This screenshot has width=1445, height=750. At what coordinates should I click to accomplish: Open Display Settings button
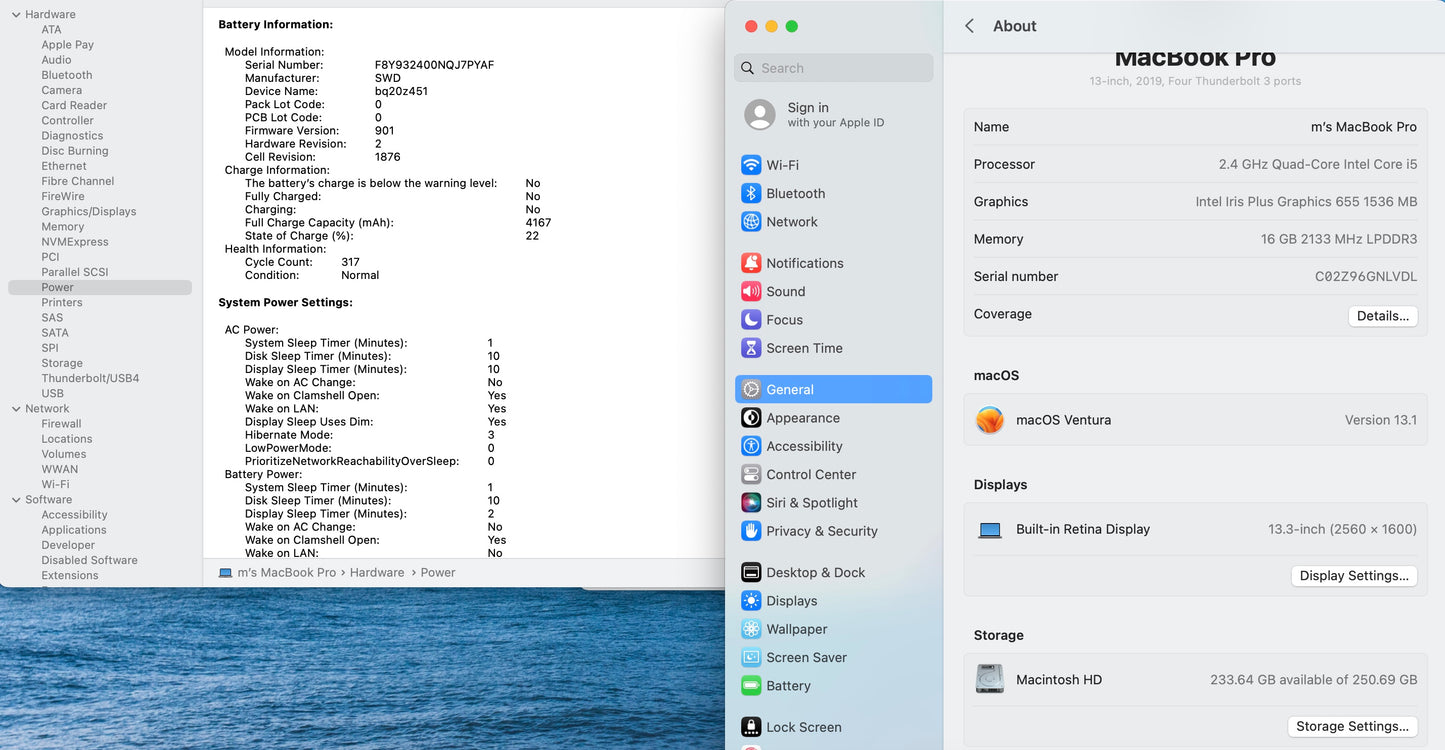tap(1353, 576)
